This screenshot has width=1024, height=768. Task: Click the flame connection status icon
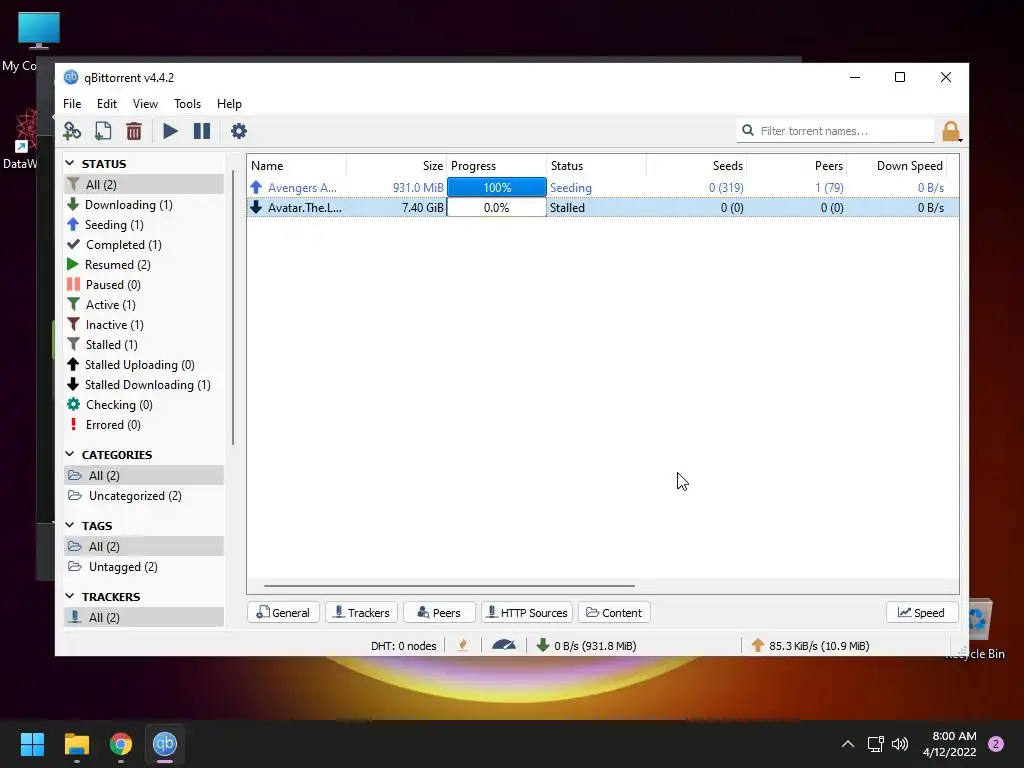point(463,645)
